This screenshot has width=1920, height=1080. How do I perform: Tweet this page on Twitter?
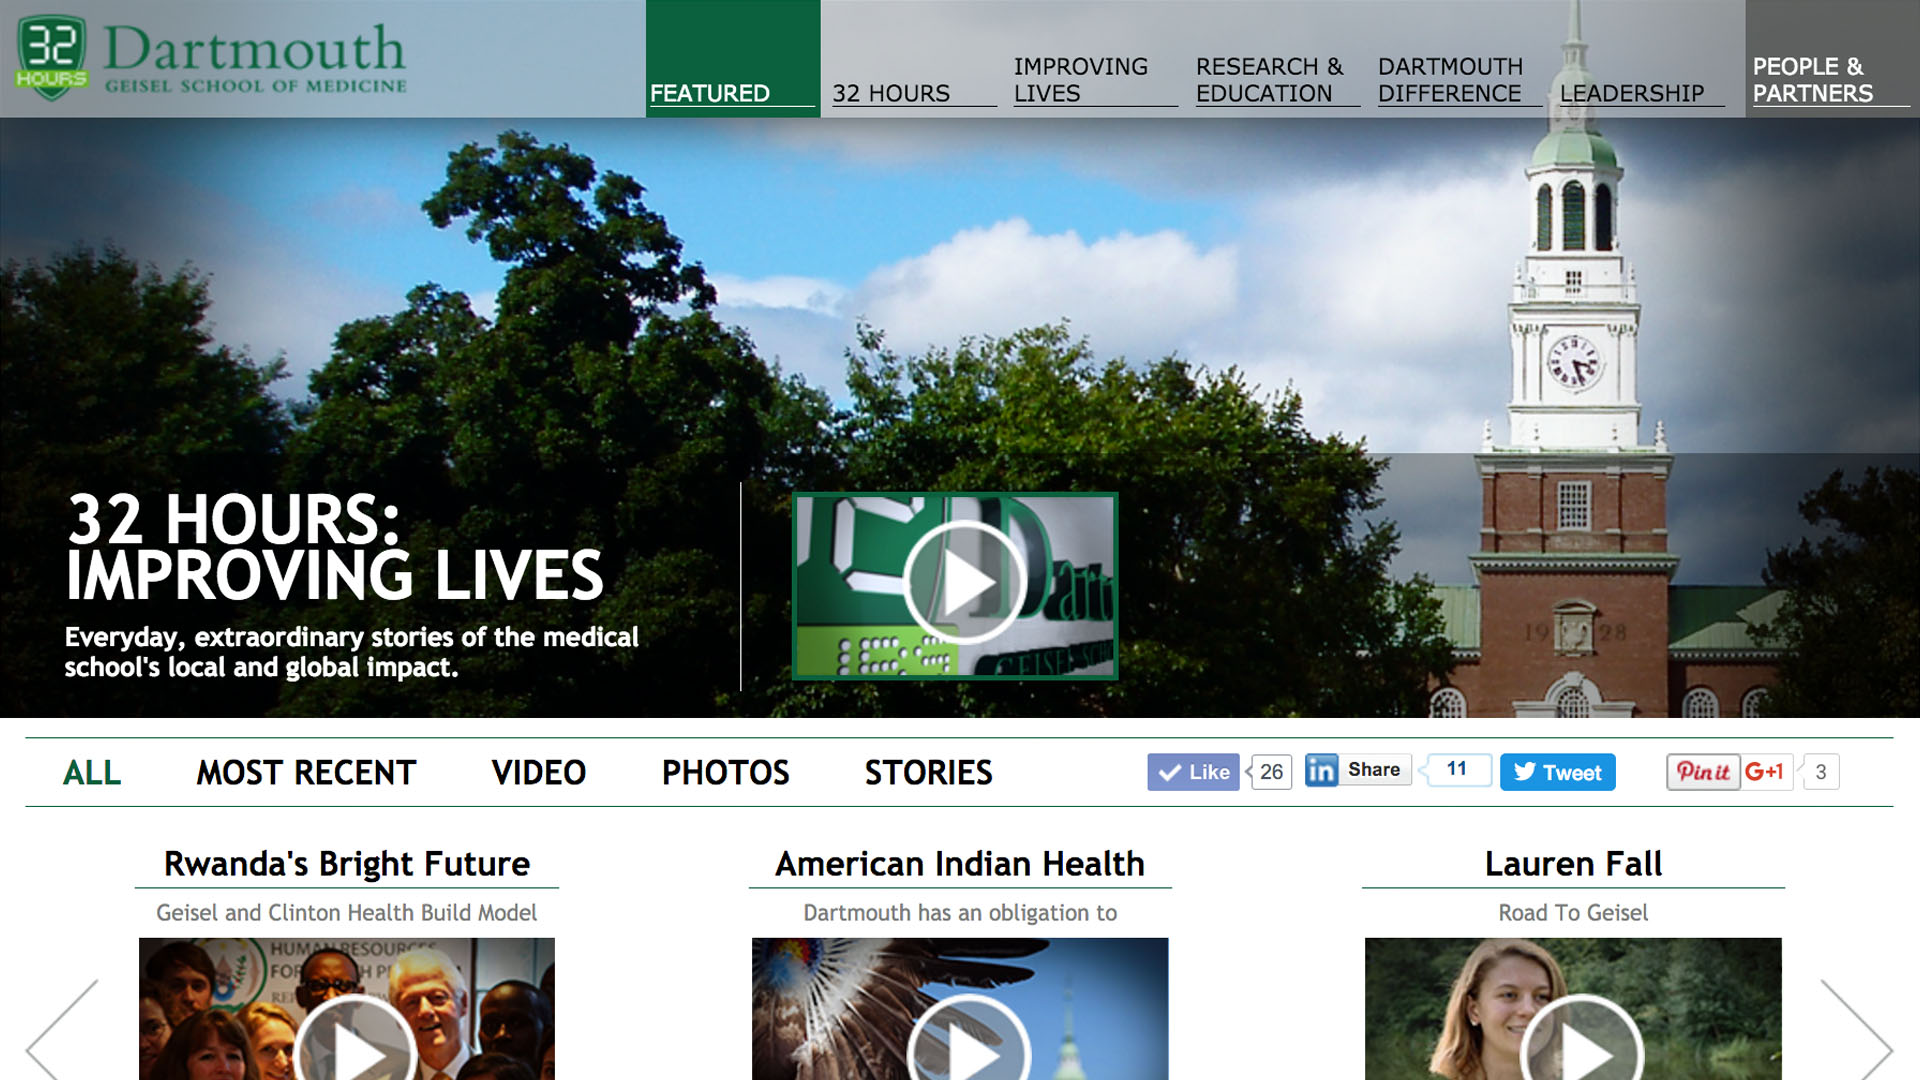coord(1558,772)
